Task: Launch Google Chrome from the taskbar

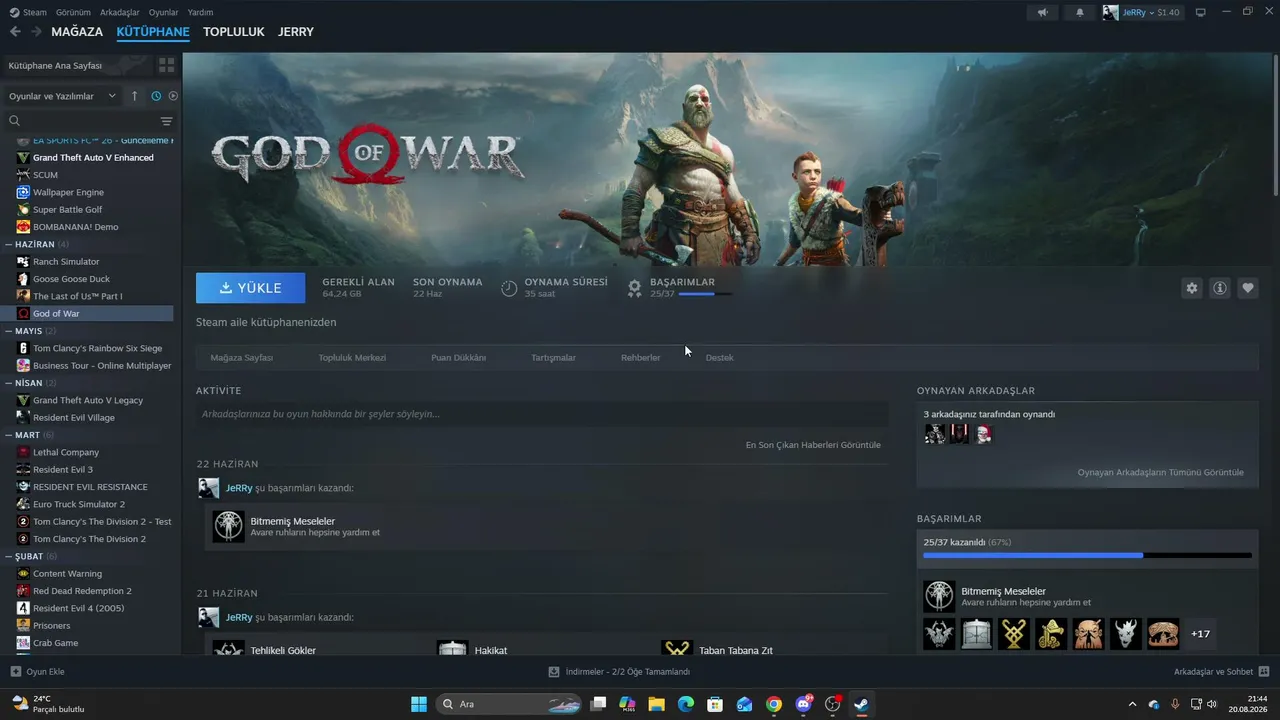Action: coord(774,704)
